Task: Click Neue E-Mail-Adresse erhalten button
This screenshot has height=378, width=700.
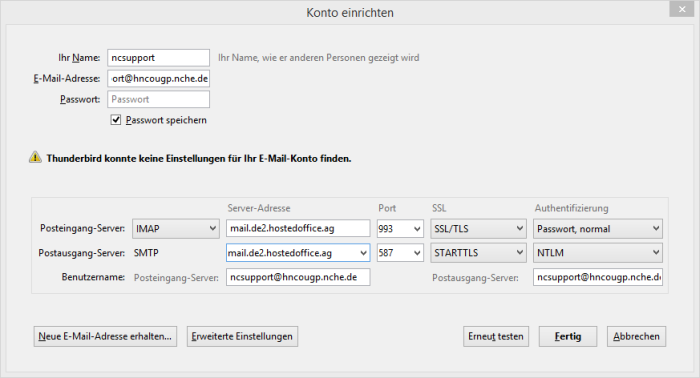Action: (x=105, y=336)
